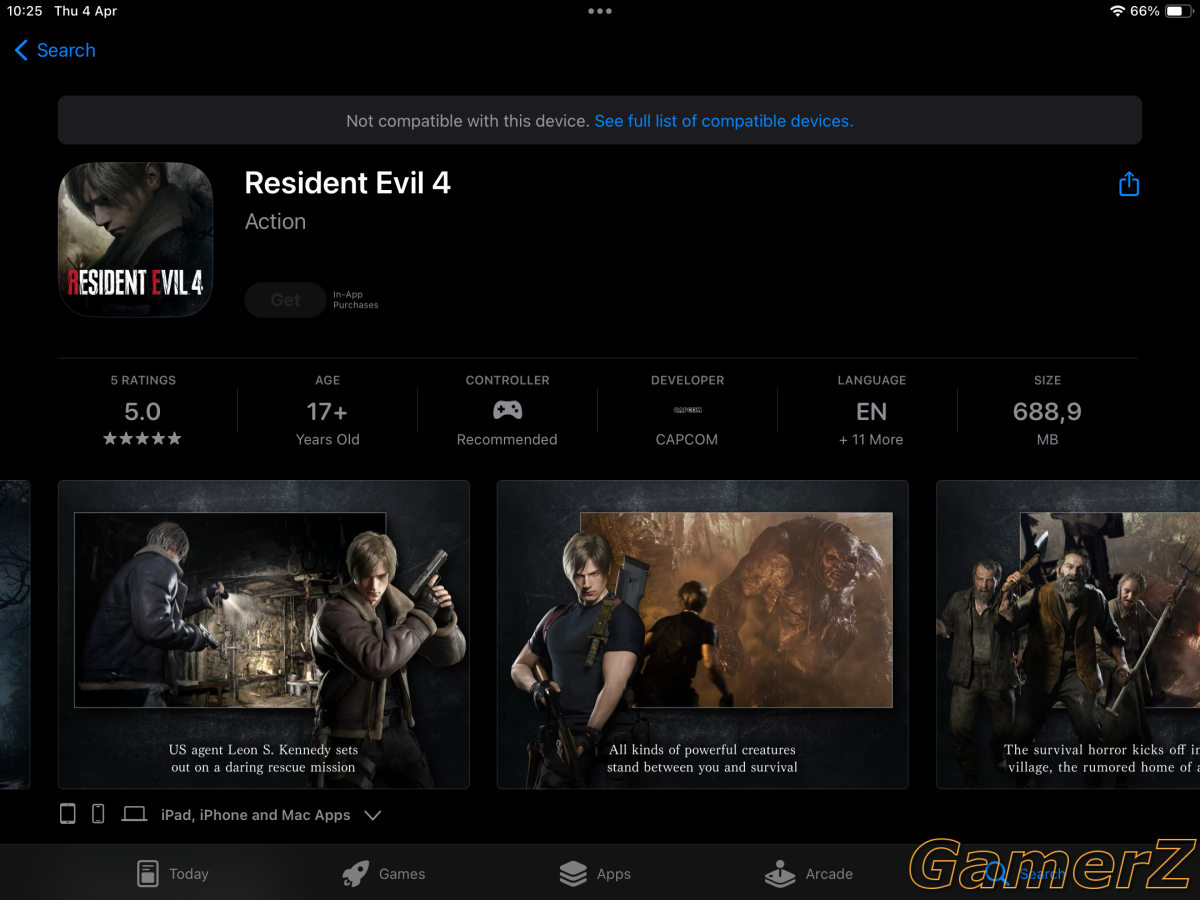
Task: Tap the + 11 More languages text
Action: click(871, 440)
